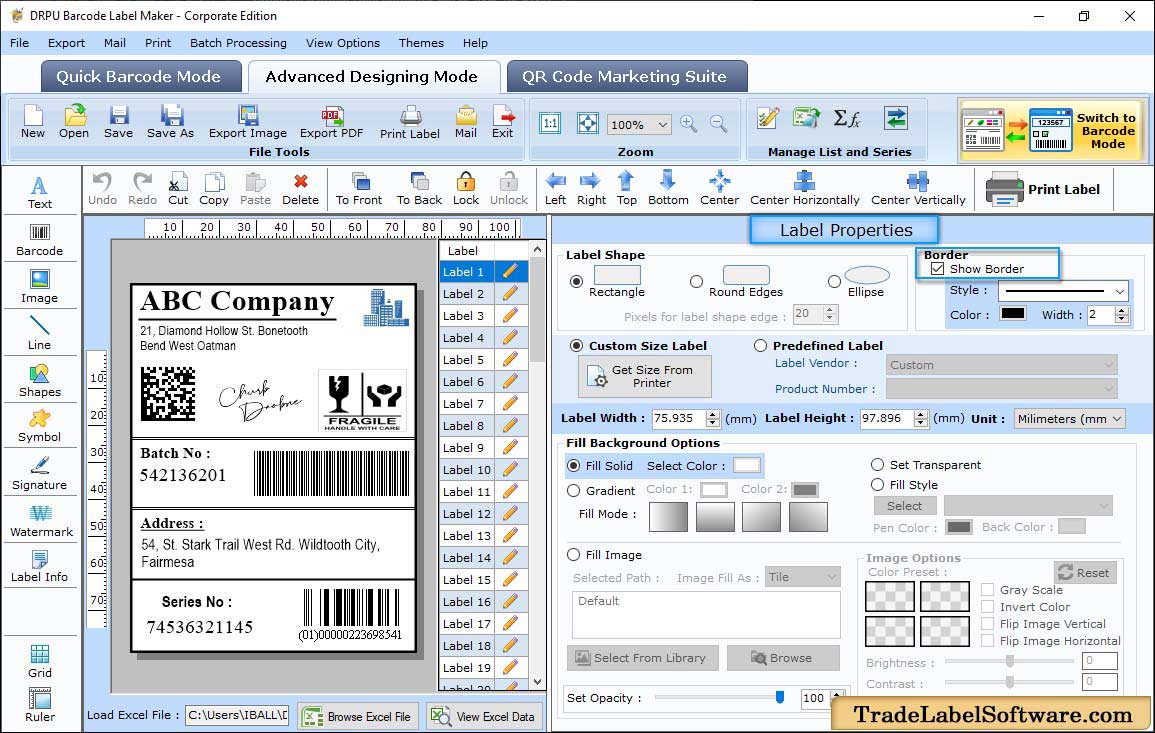Image resolution: width=1155 pixels, height=733 pixels.
Task: Open the Image Fill As dropdown
Action: pyautogui.click(x=802, y=577)
